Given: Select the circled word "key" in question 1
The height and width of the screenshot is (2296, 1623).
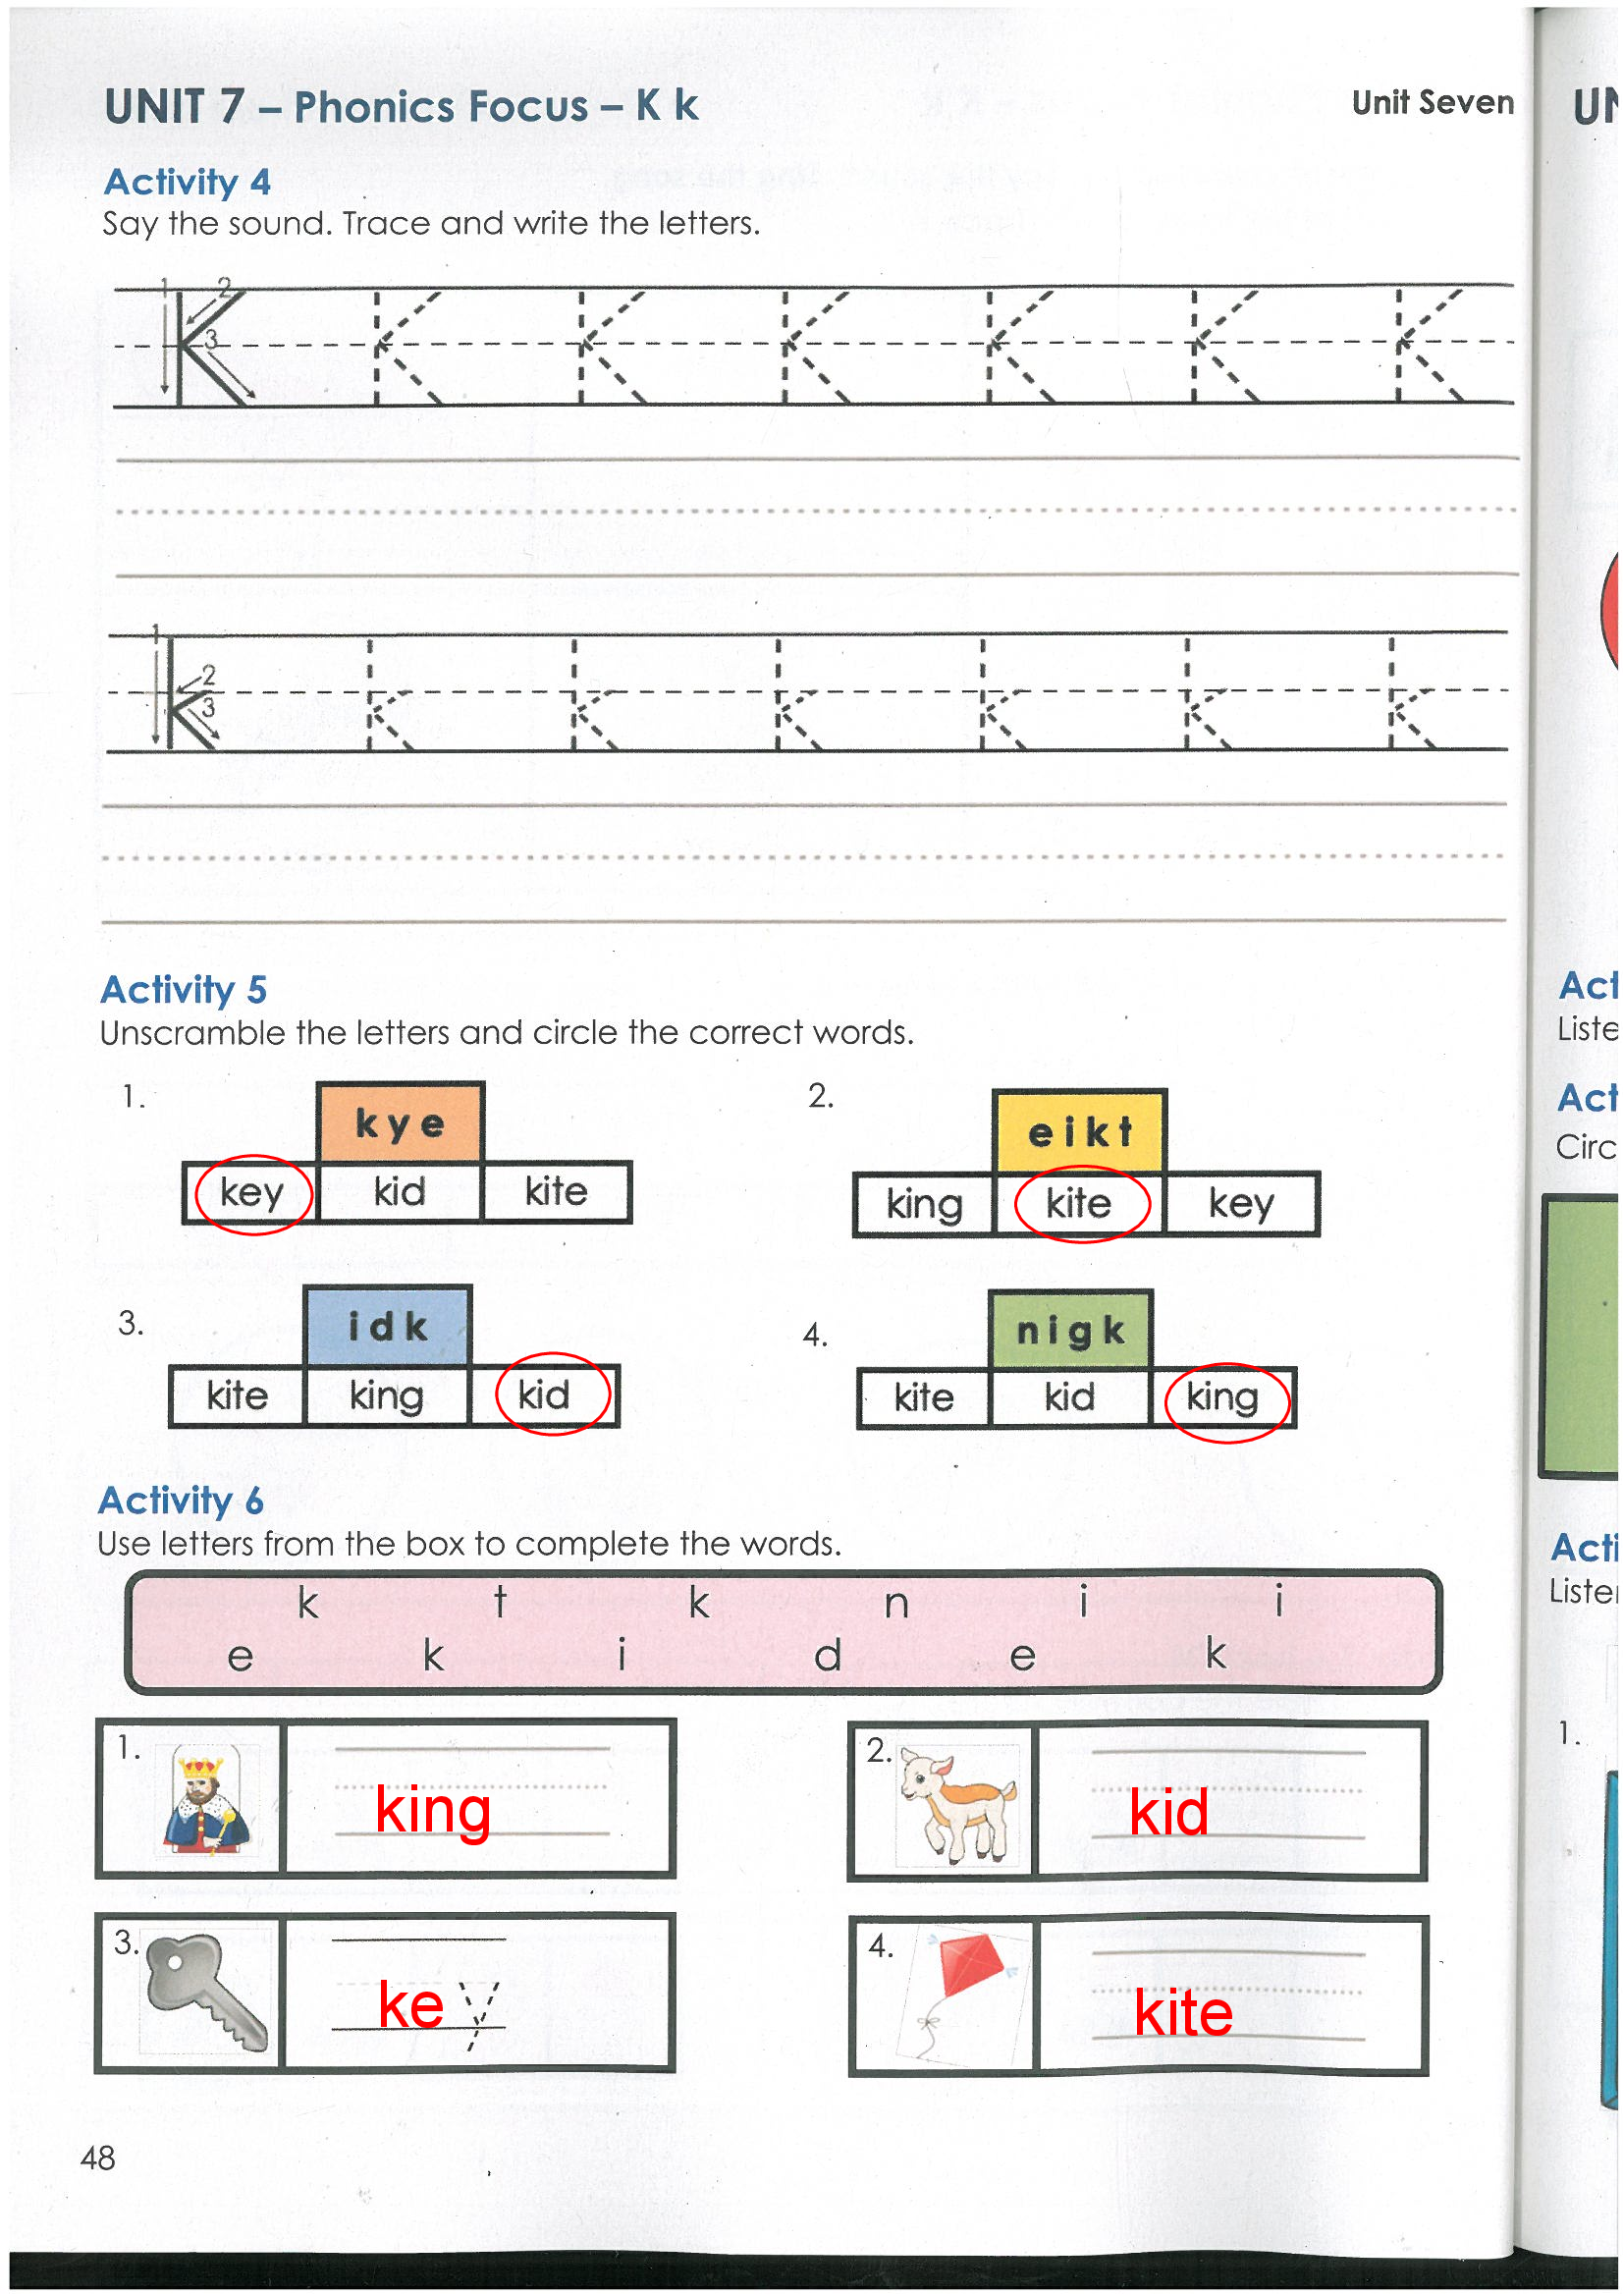Looking at the screenshot, I should point(252,1193).
